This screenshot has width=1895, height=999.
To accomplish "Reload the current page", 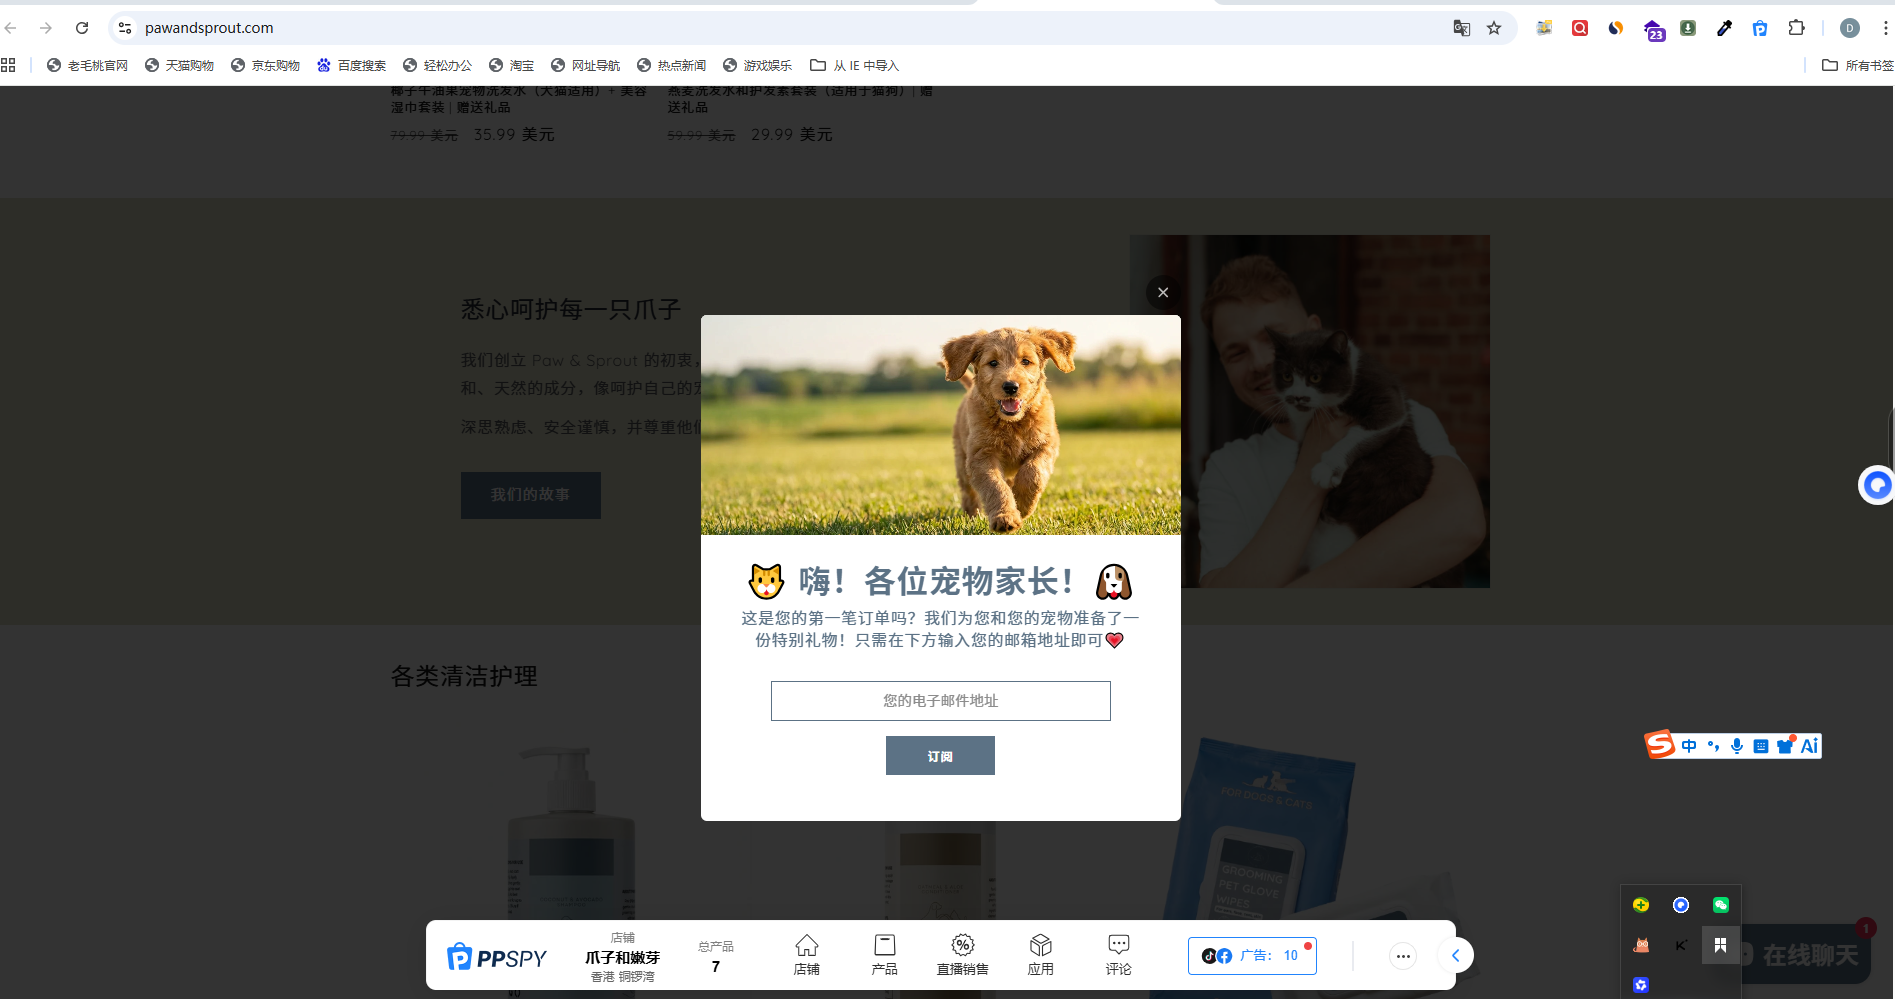I will pos(82,28).
